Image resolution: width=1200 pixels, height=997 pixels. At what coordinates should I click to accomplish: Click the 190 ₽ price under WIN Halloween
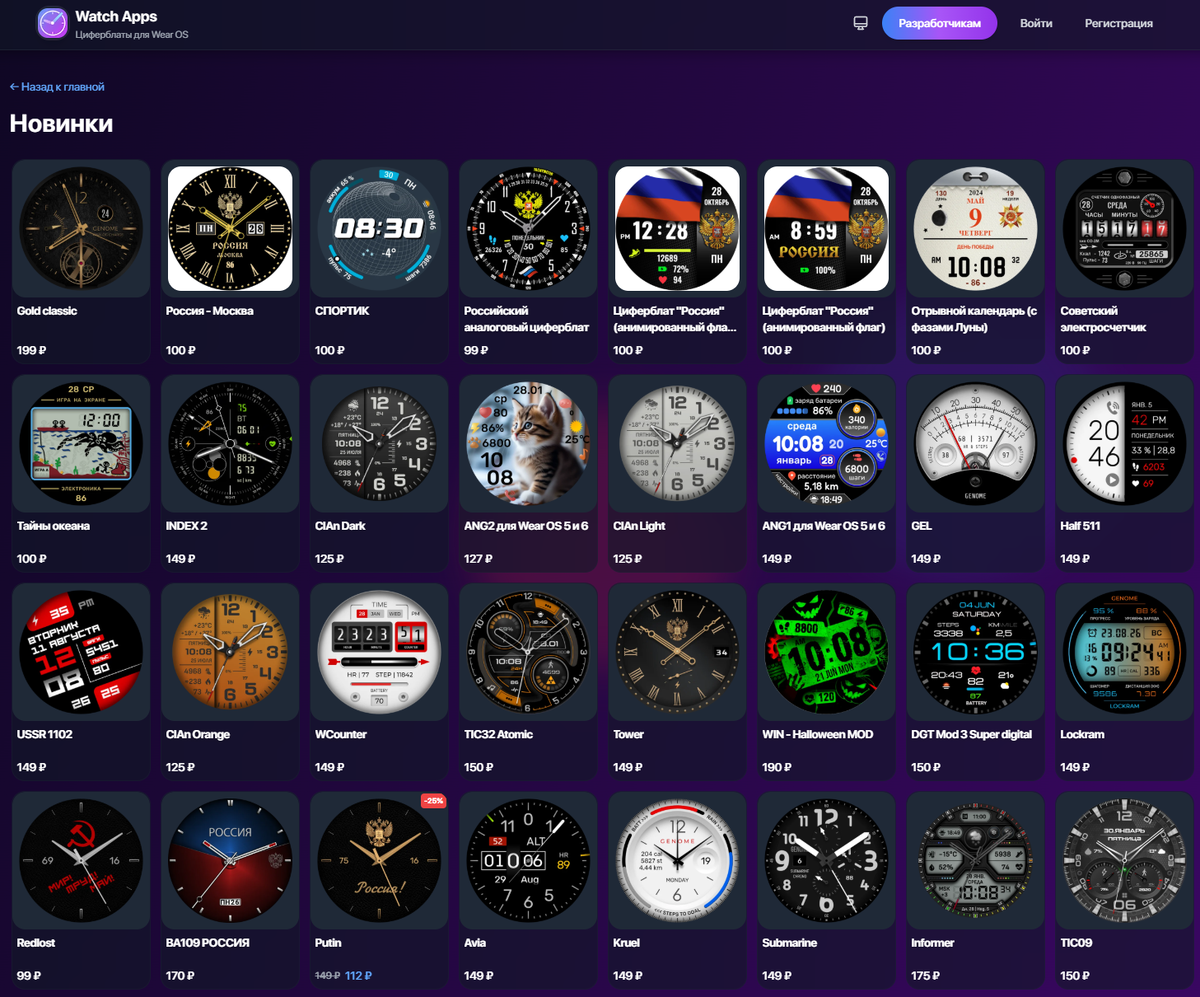point(777,768)
